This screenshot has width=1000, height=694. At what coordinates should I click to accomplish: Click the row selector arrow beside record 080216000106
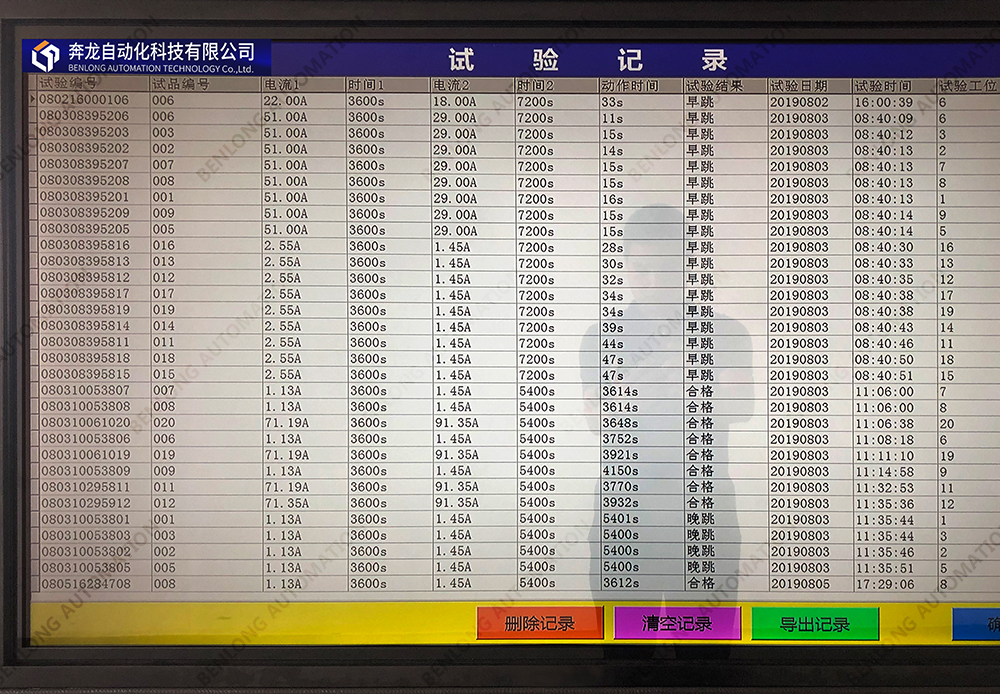click(x=33, y=100)
